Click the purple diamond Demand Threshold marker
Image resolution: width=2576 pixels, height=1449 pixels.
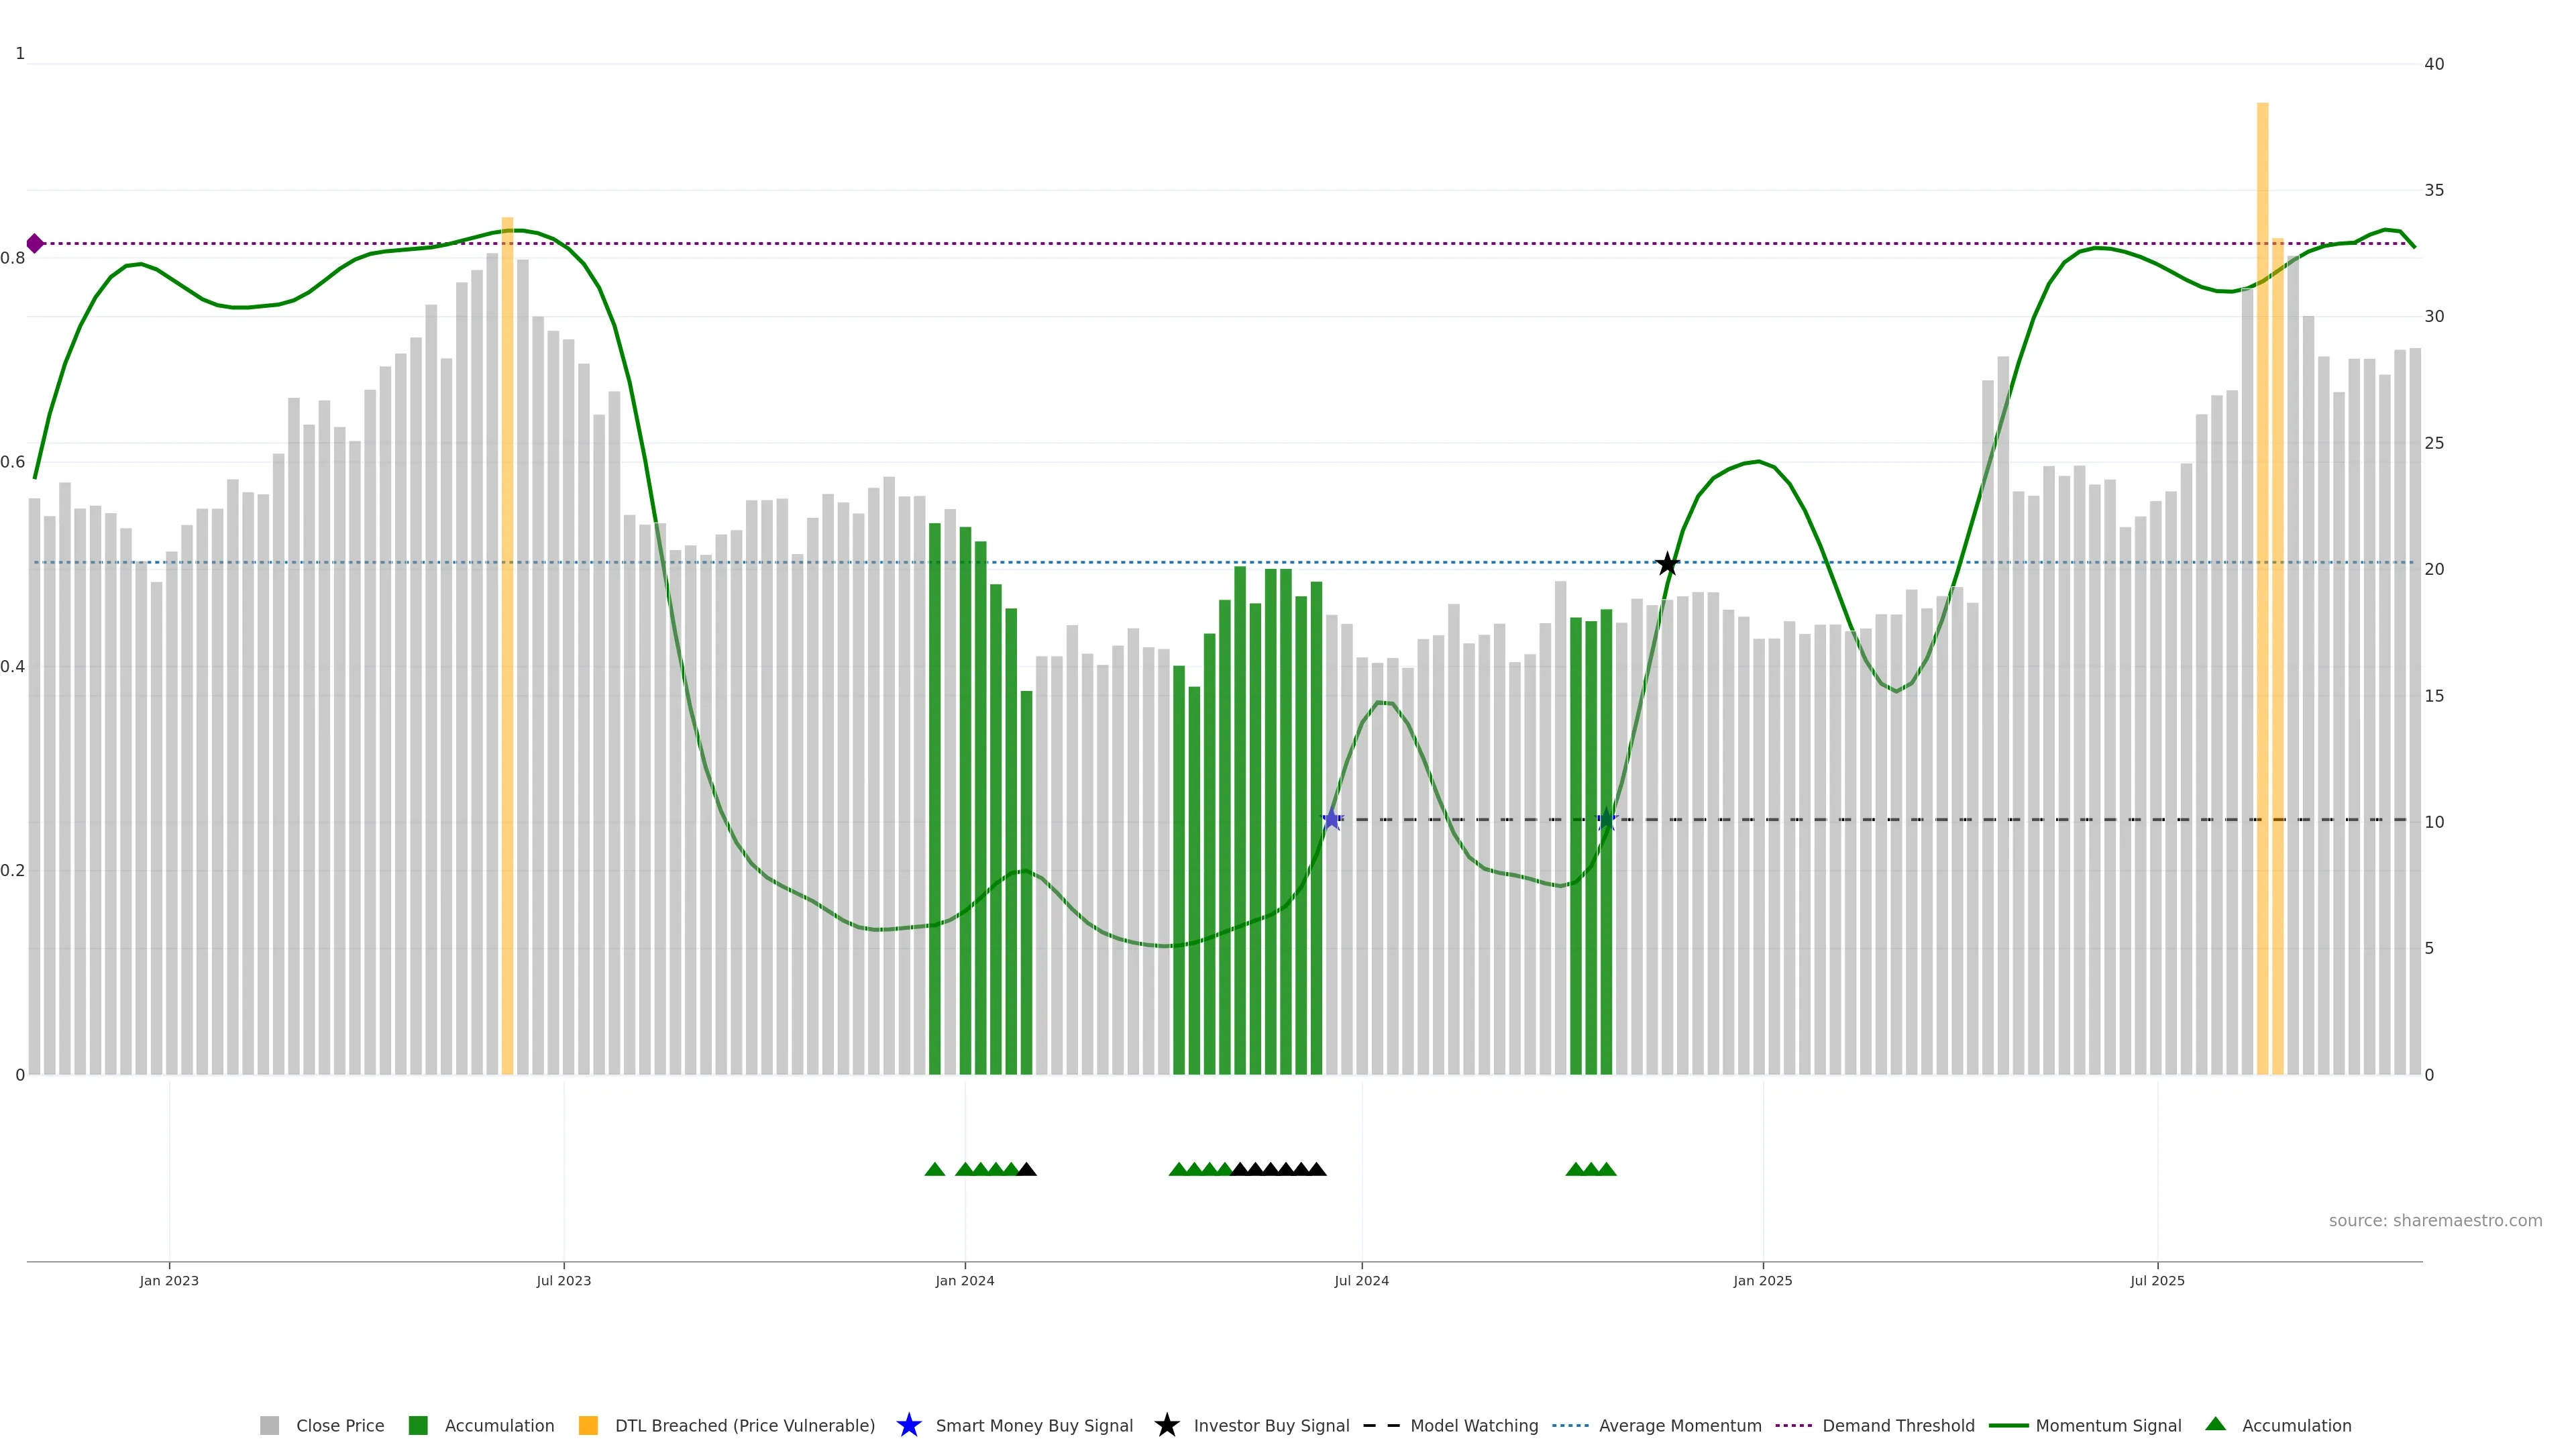click(35, 243)
